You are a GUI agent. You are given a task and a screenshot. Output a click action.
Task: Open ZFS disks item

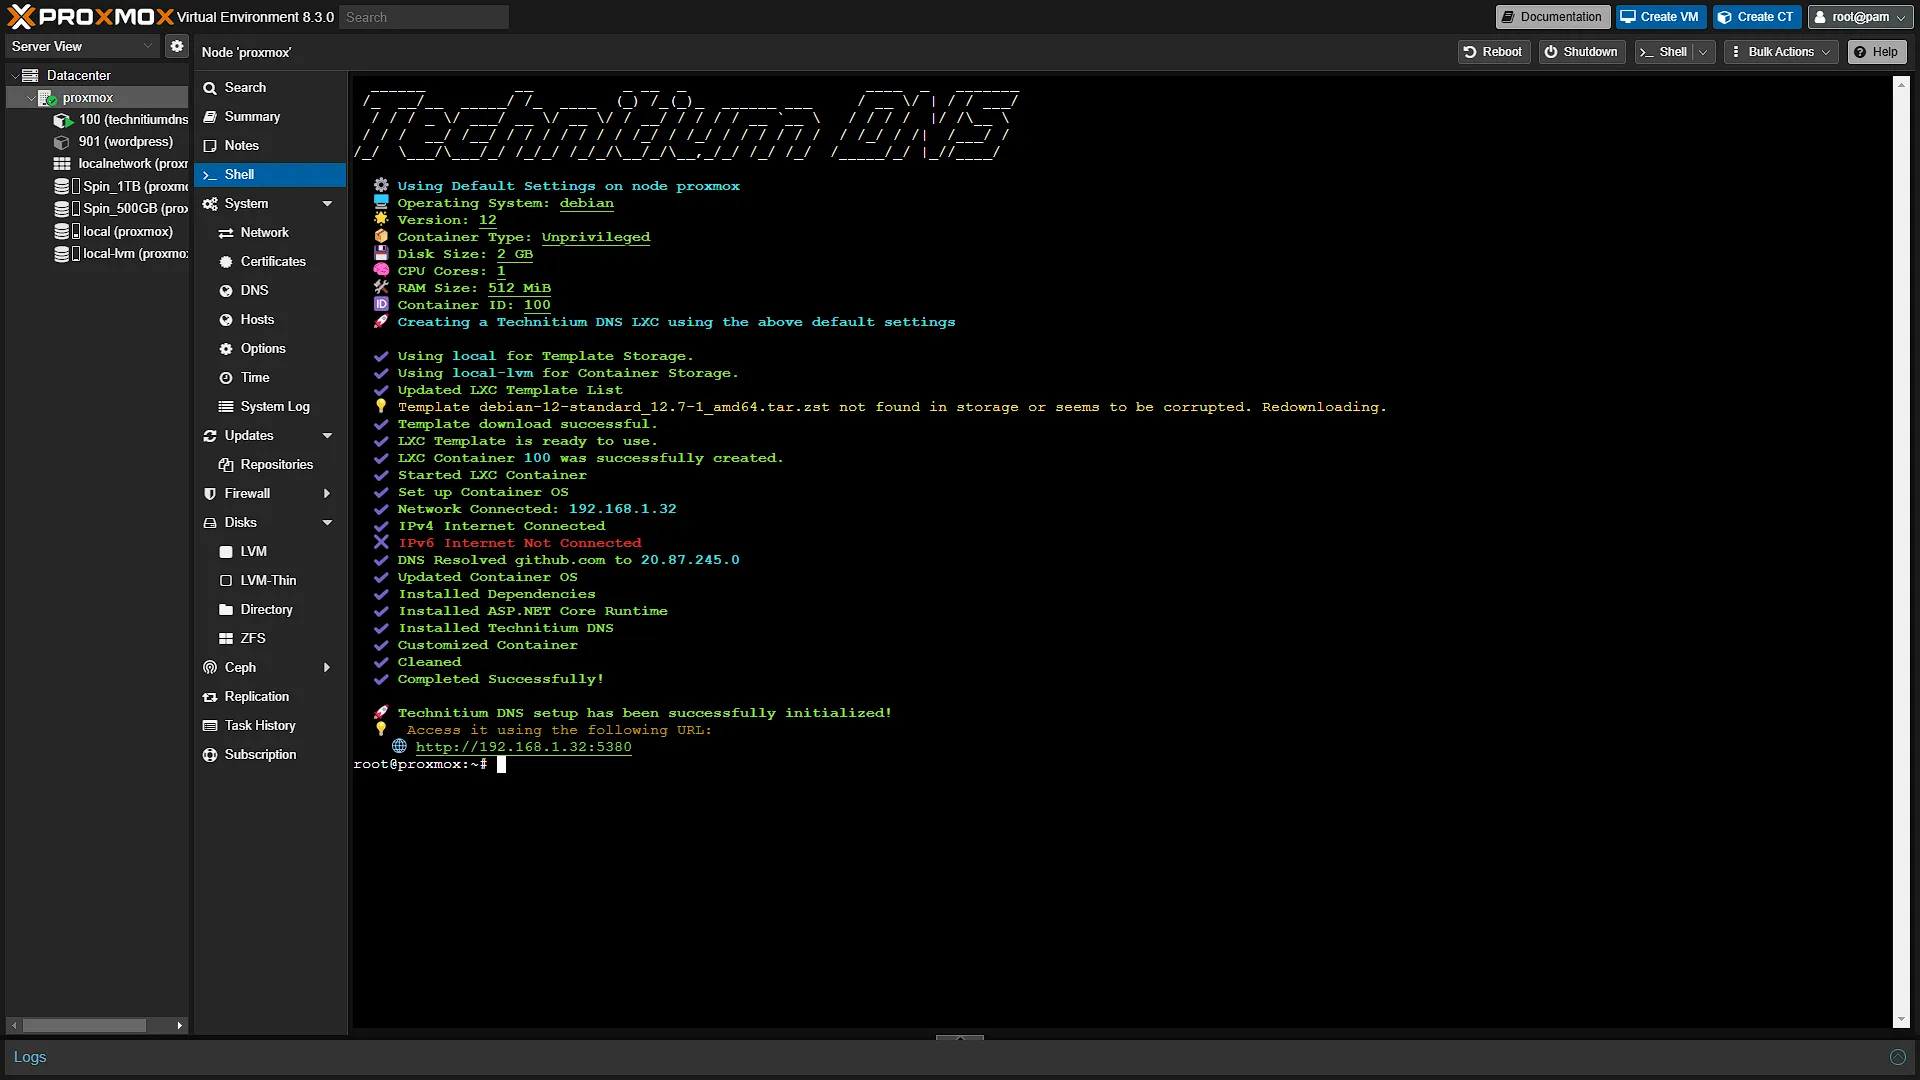pyautogui.click(x=270, y=639)
